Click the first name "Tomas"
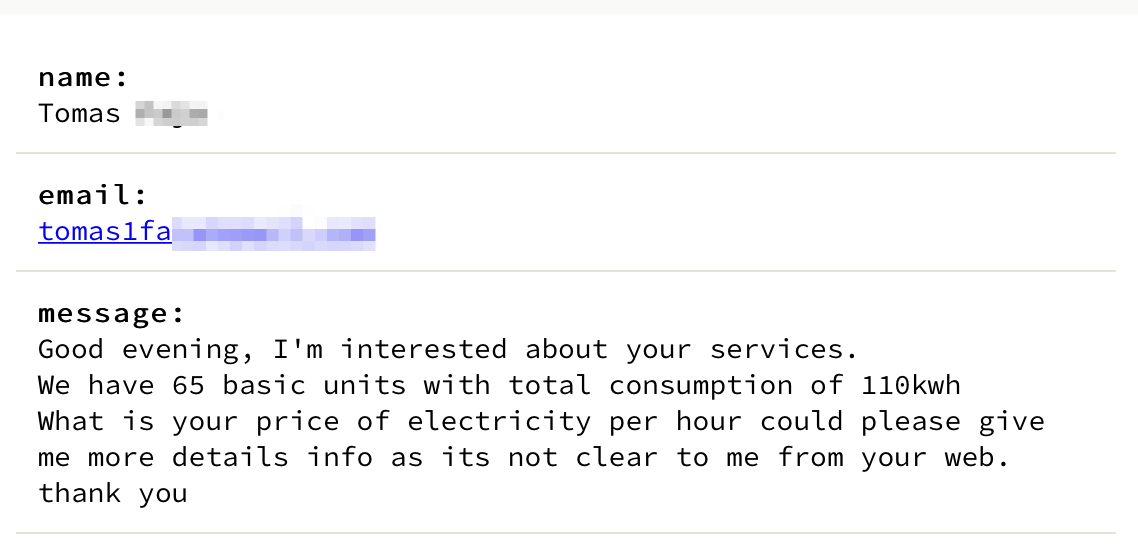 pos(79,113)
